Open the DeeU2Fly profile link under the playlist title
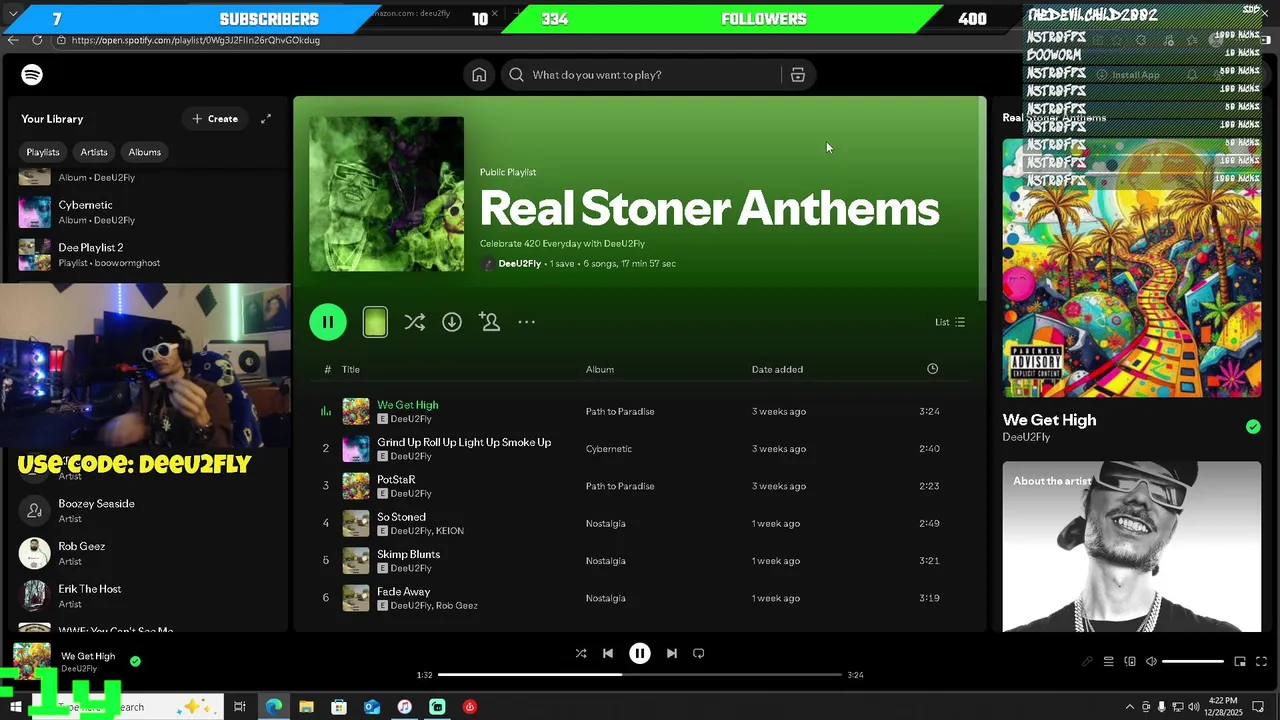Screen dimensions: 1280x720 click(x=519, y=264)
